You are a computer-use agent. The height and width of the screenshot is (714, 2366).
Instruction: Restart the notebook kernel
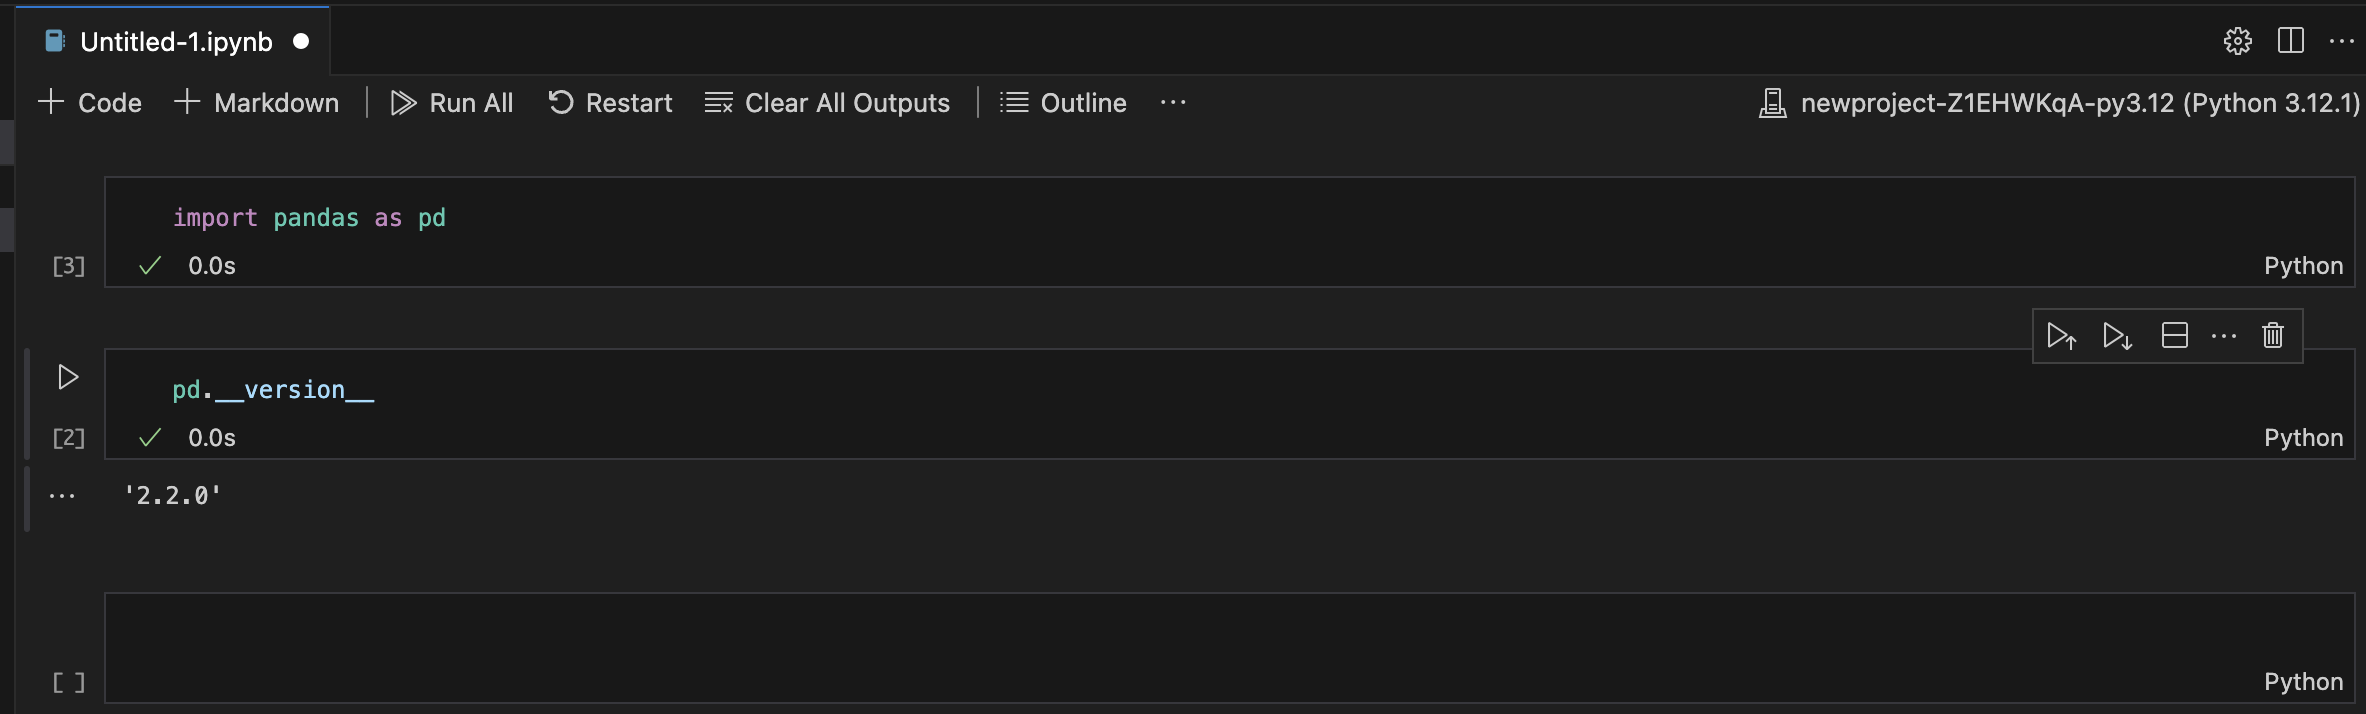610,102
